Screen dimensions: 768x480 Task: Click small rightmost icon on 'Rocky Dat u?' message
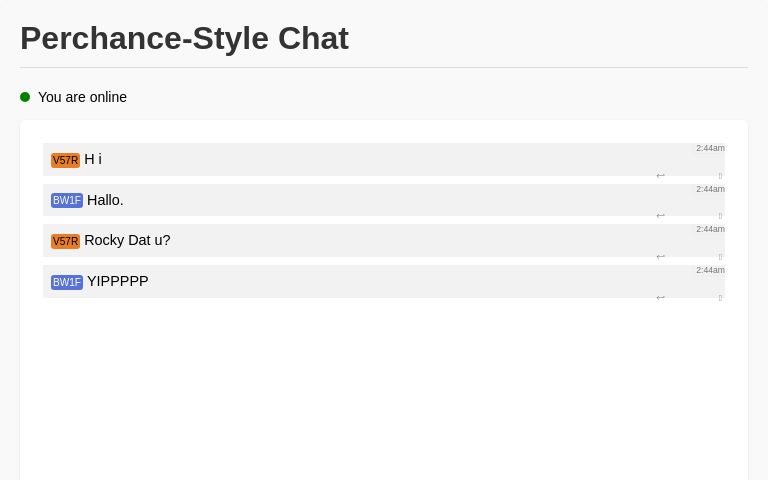[x=720, y=257]
